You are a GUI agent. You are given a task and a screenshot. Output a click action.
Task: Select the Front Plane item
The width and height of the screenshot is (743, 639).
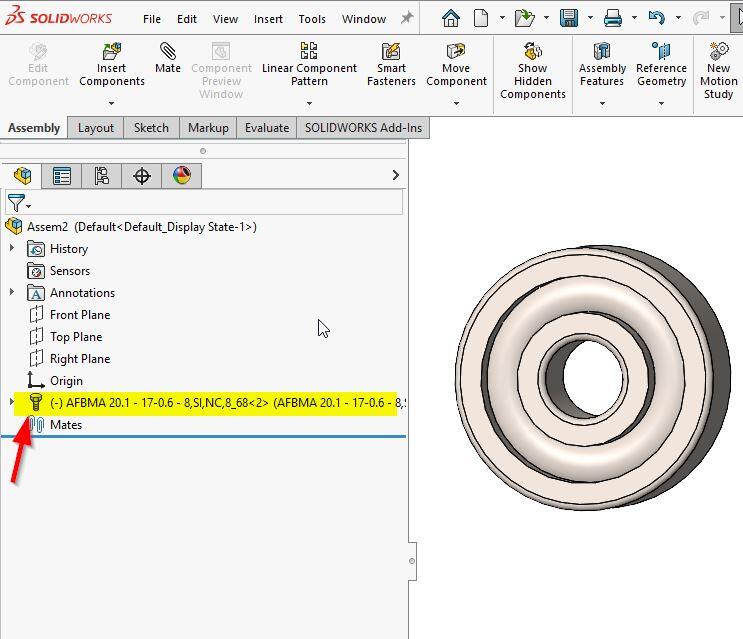[x=79, y=314]
